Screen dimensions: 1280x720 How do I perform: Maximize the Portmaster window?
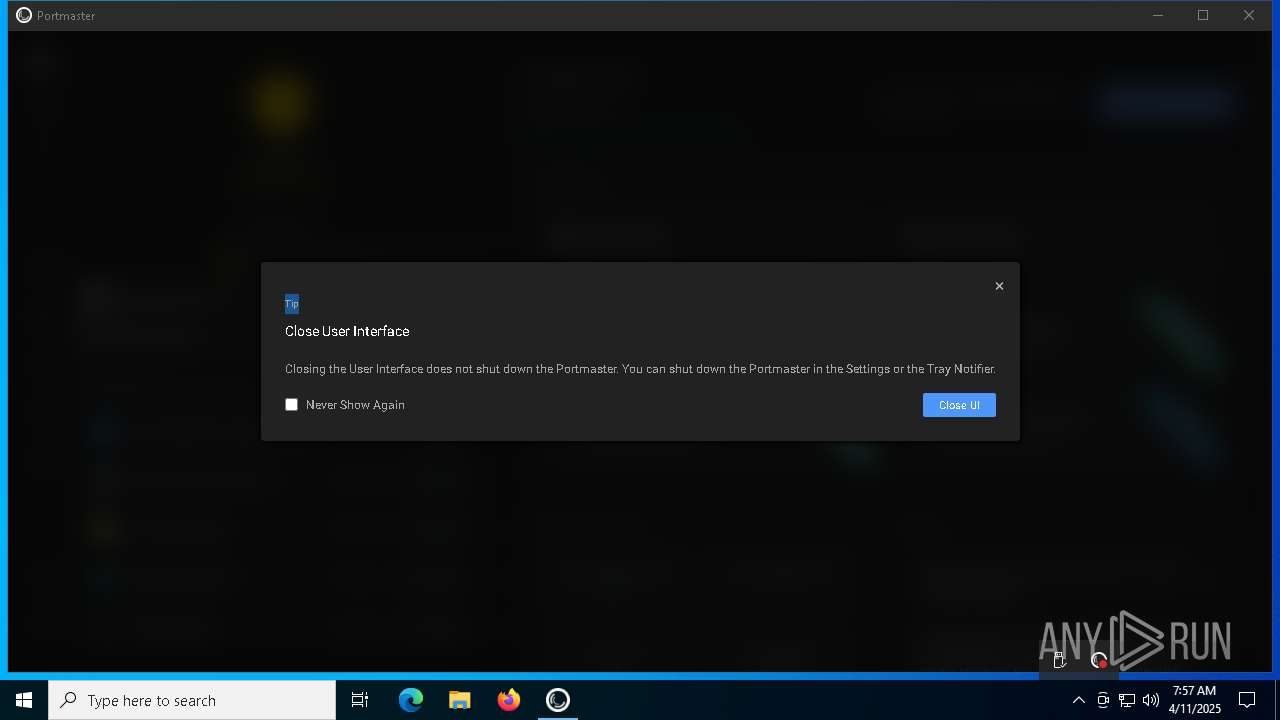[1203, 15]
